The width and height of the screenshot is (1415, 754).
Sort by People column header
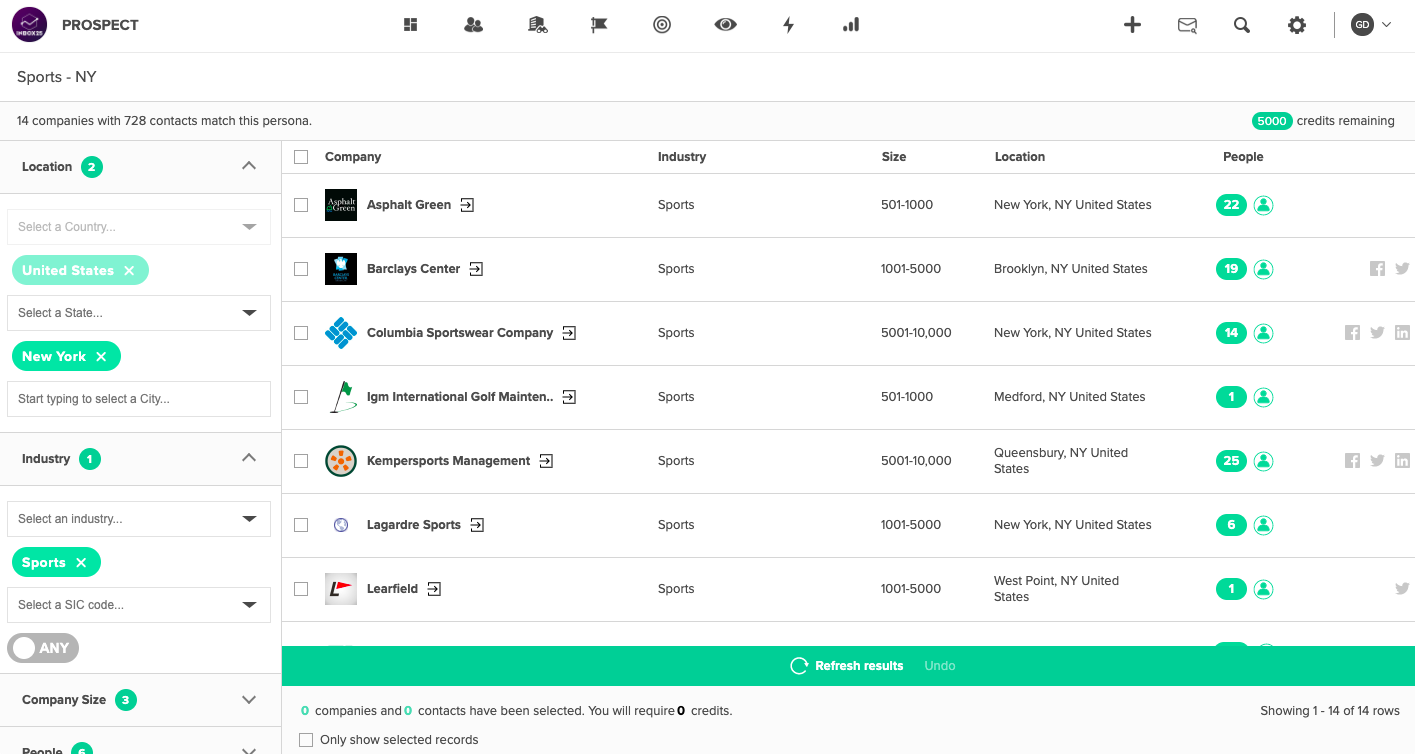(x=1243, y=157)
